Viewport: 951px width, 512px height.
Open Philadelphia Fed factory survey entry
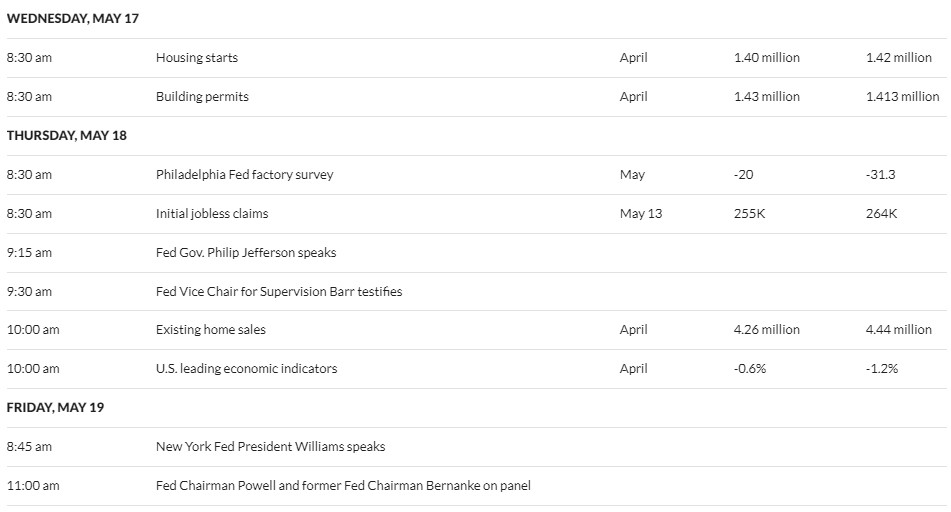[244, 175]
